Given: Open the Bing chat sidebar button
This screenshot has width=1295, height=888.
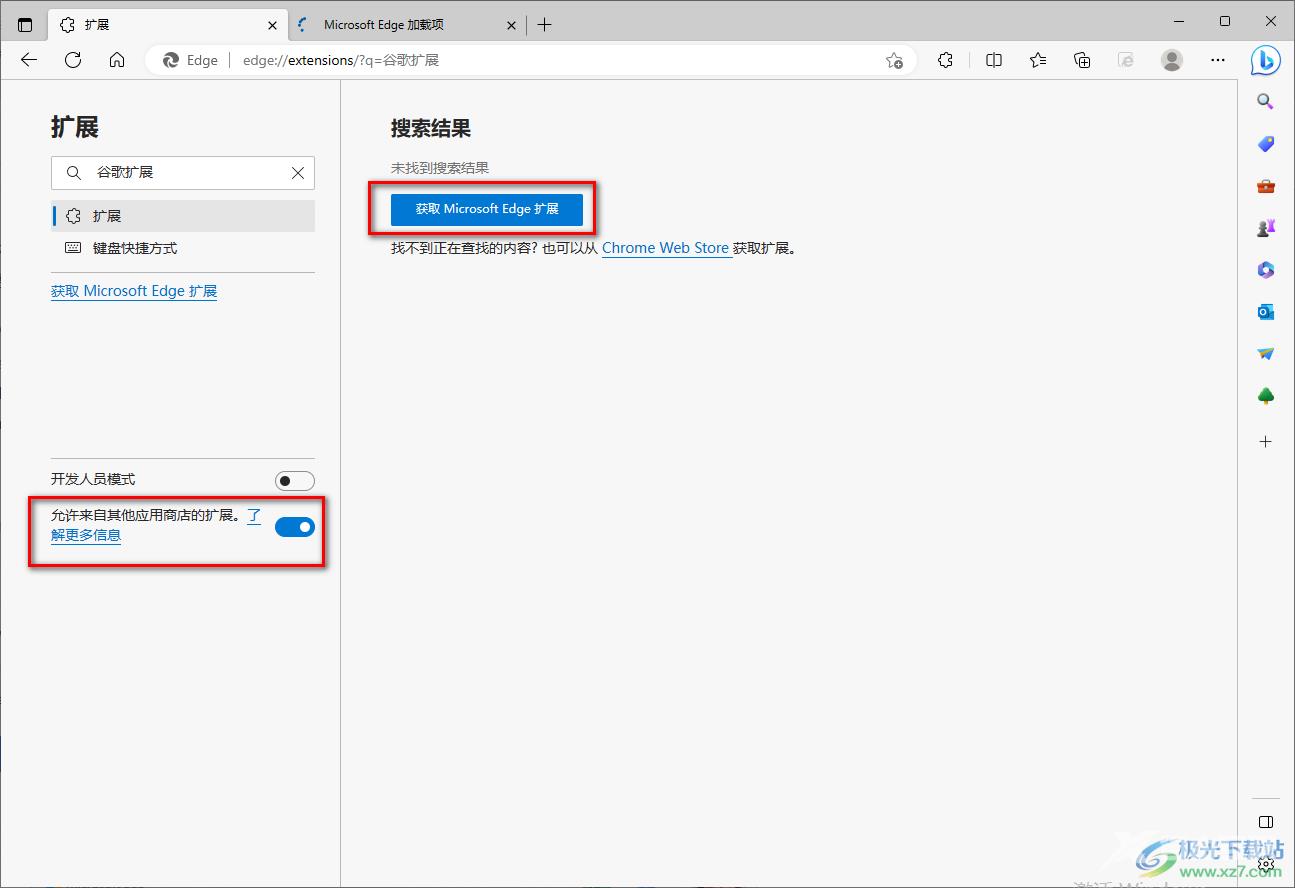Looking at the screenshot, I should coord(1266,60).
